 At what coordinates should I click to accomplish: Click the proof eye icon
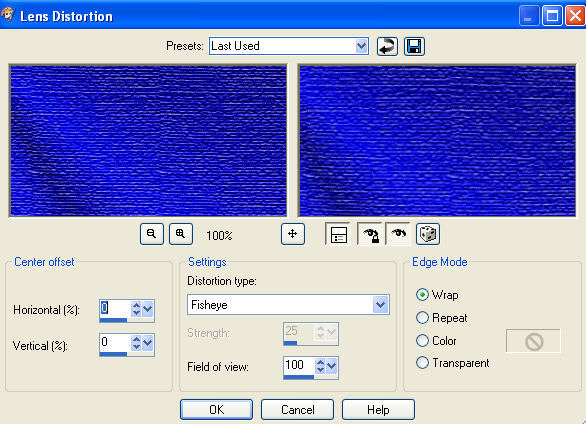point(398,235)
